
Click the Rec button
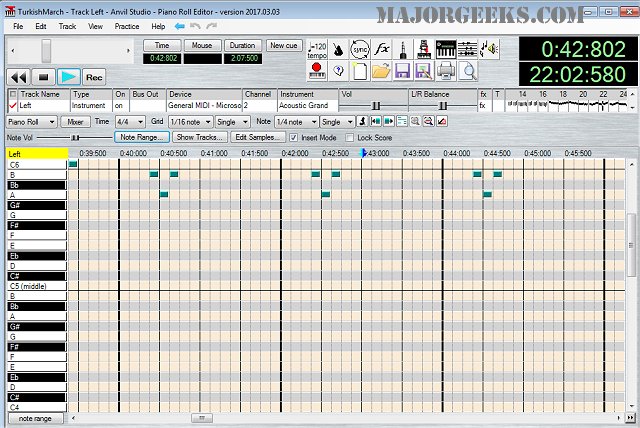coord(94,77)
